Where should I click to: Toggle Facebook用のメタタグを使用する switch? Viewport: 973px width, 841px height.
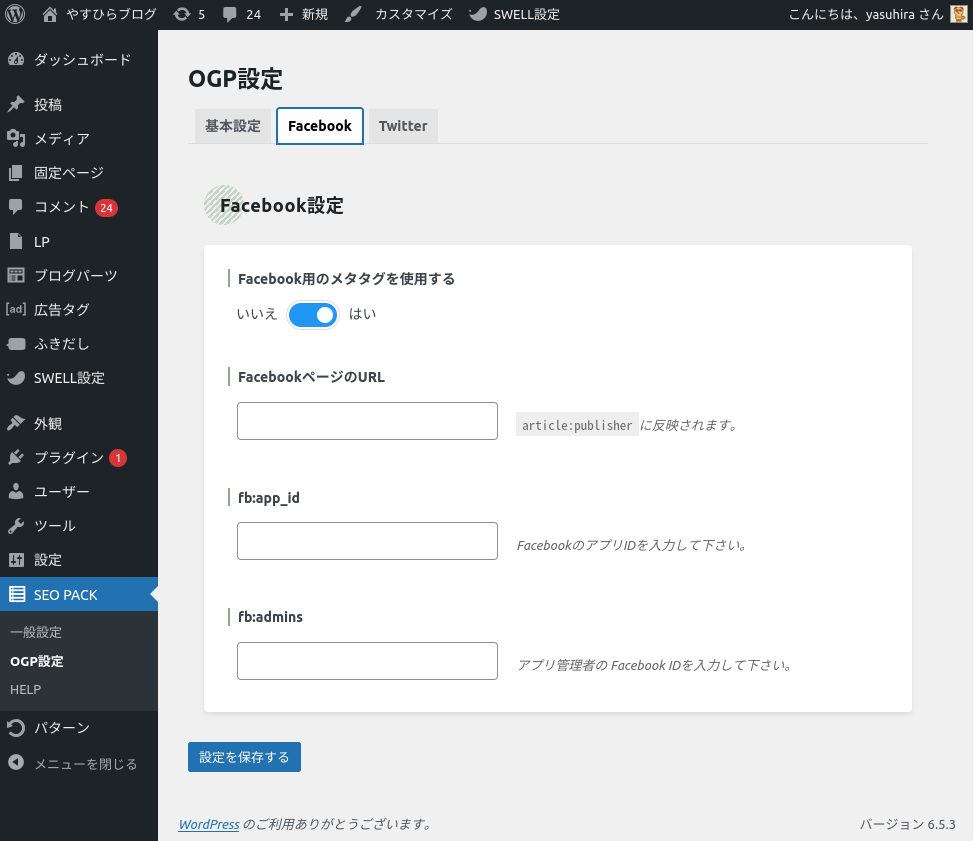[313, 314]
